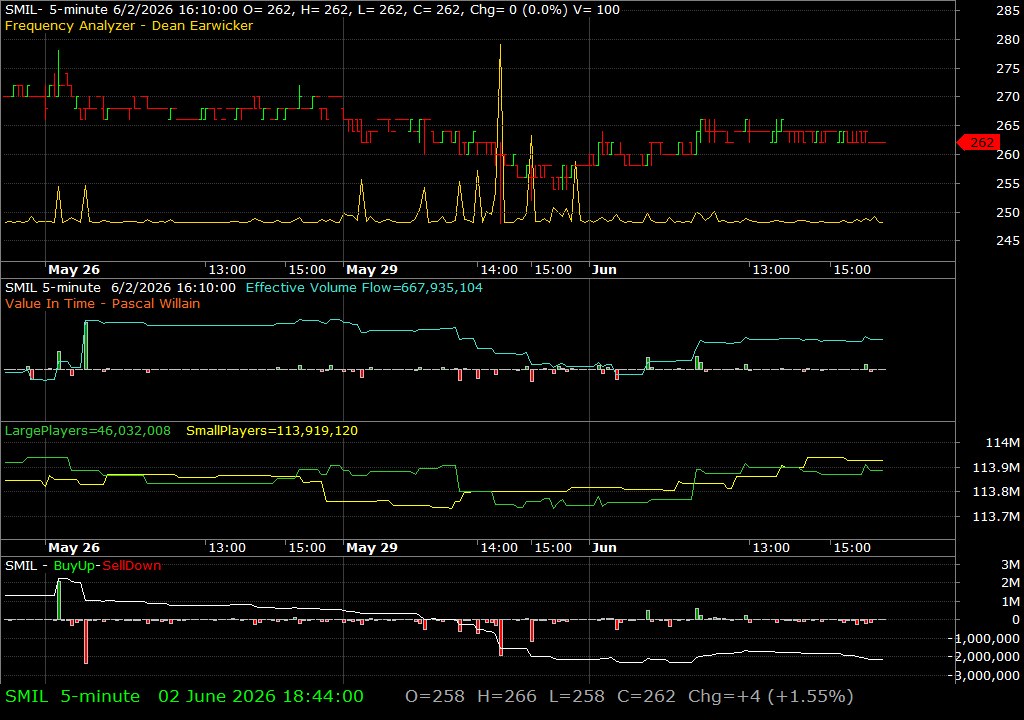This screenshot has width=1024, height=720.
Task: Click the SMIL 5-minute price header line
Action: tap(312, 10)
